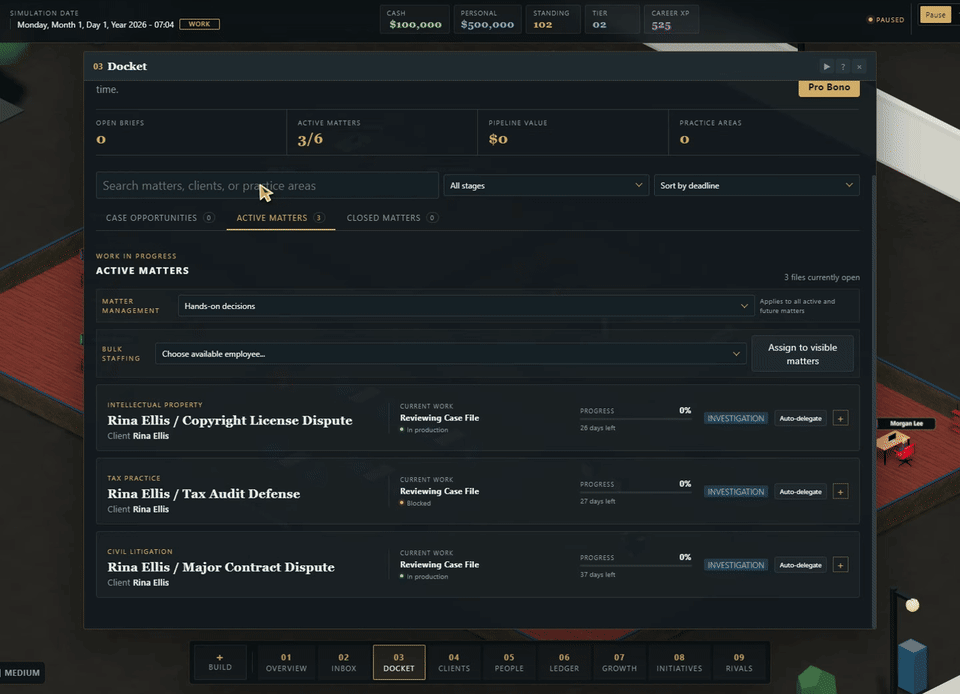
Task: Open Rina Ellis / Tax Audit Defense
Action: (203, 494)
